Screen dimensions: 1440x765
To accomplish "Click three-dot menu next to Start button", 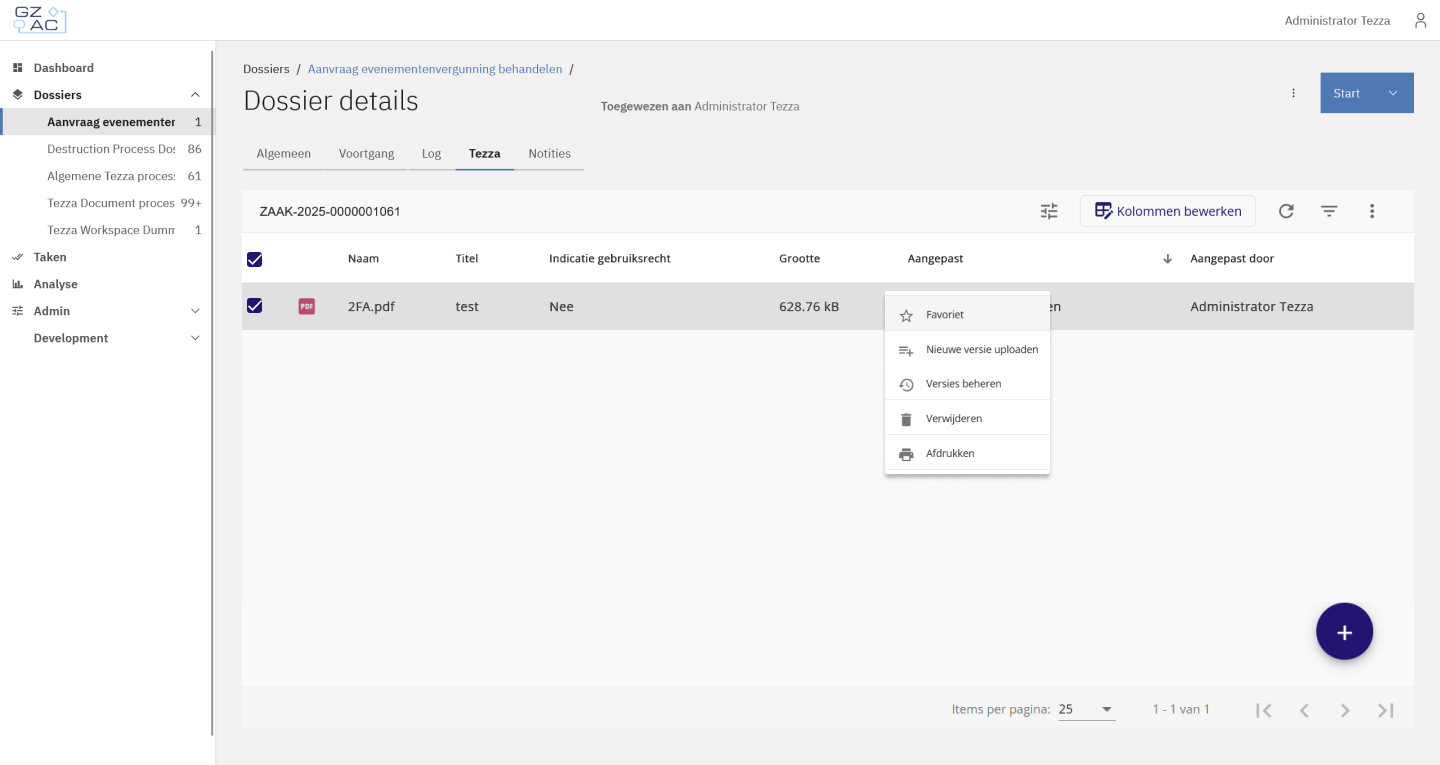I will [x=1293, y=93].
